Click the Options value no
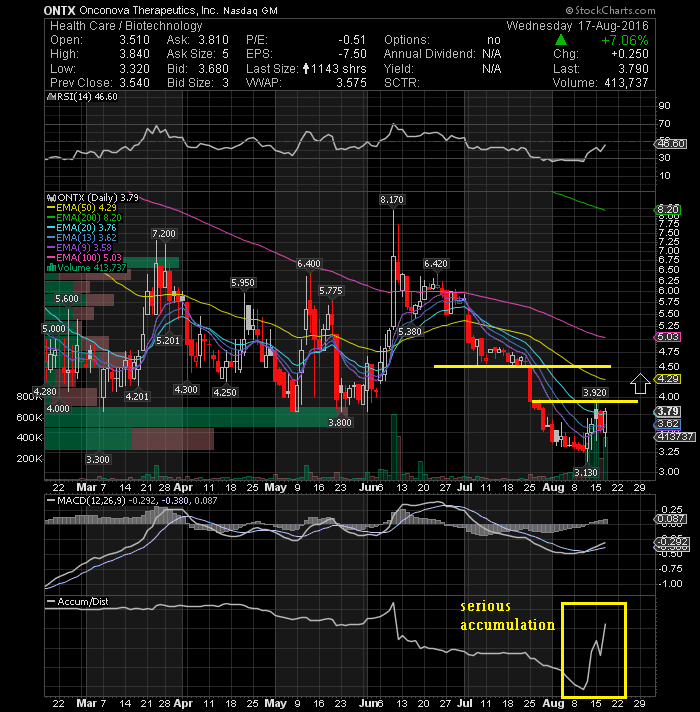700x712 pixels. [493, 40]
